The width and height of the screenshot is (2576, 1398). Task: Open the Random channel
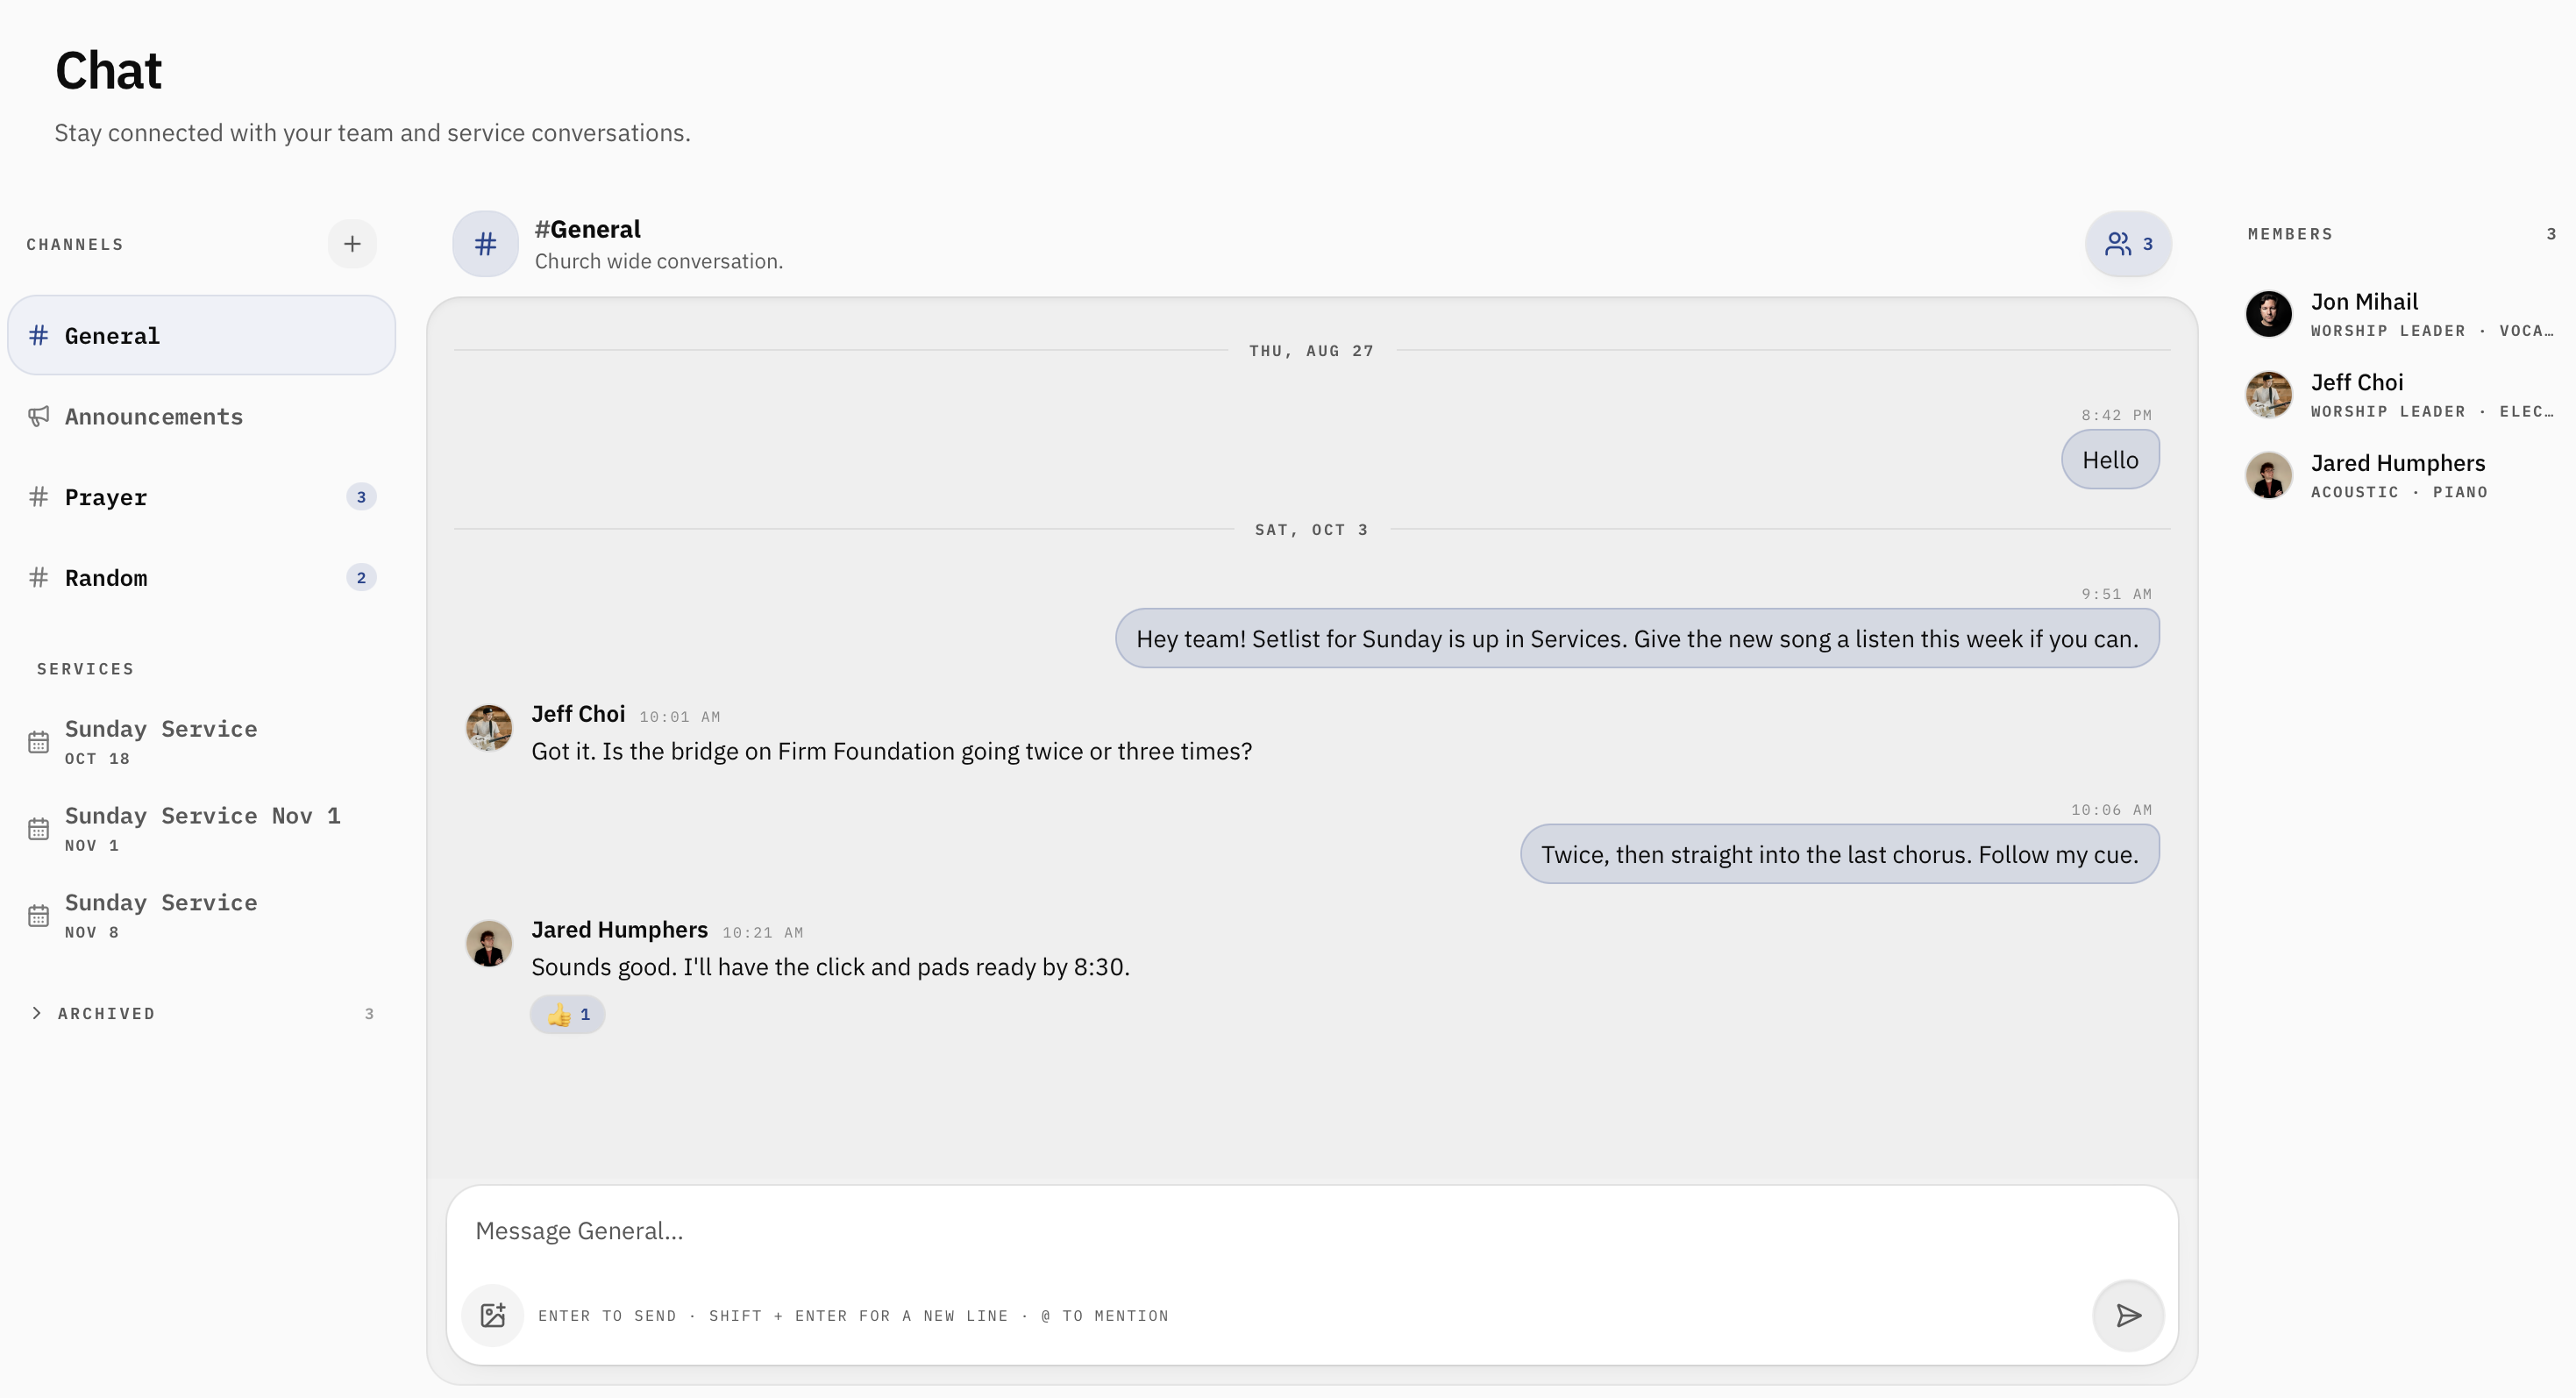coord(202,578)
